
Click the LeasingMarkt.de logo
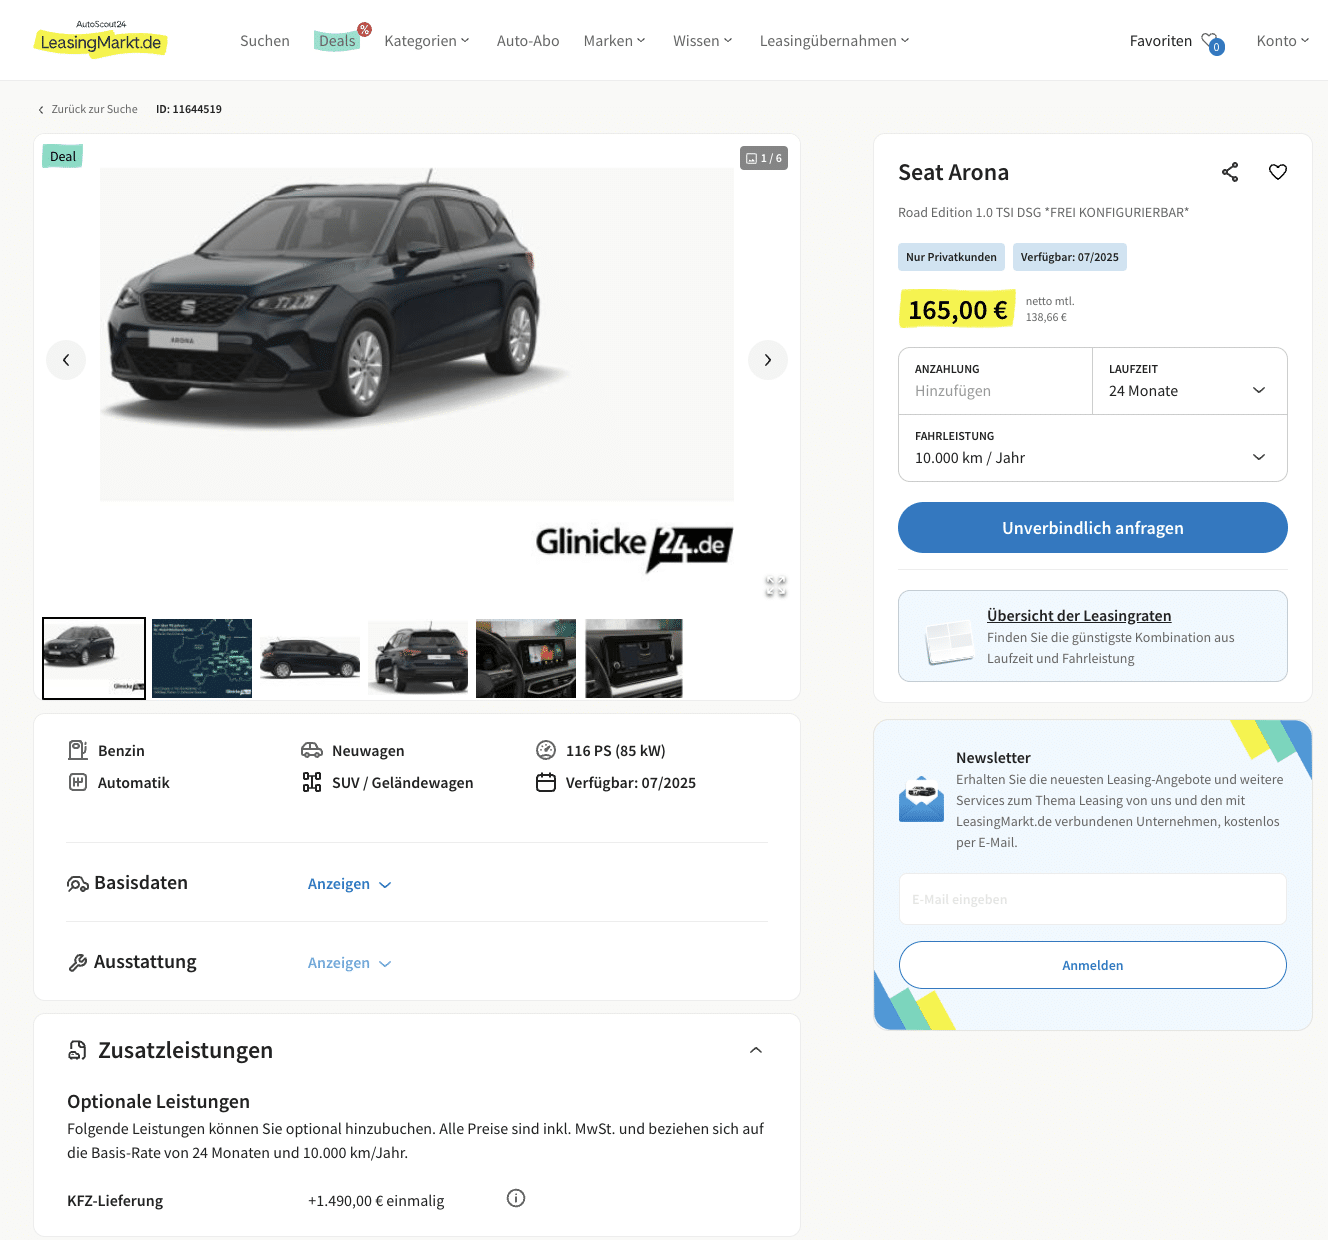point(101,39)
